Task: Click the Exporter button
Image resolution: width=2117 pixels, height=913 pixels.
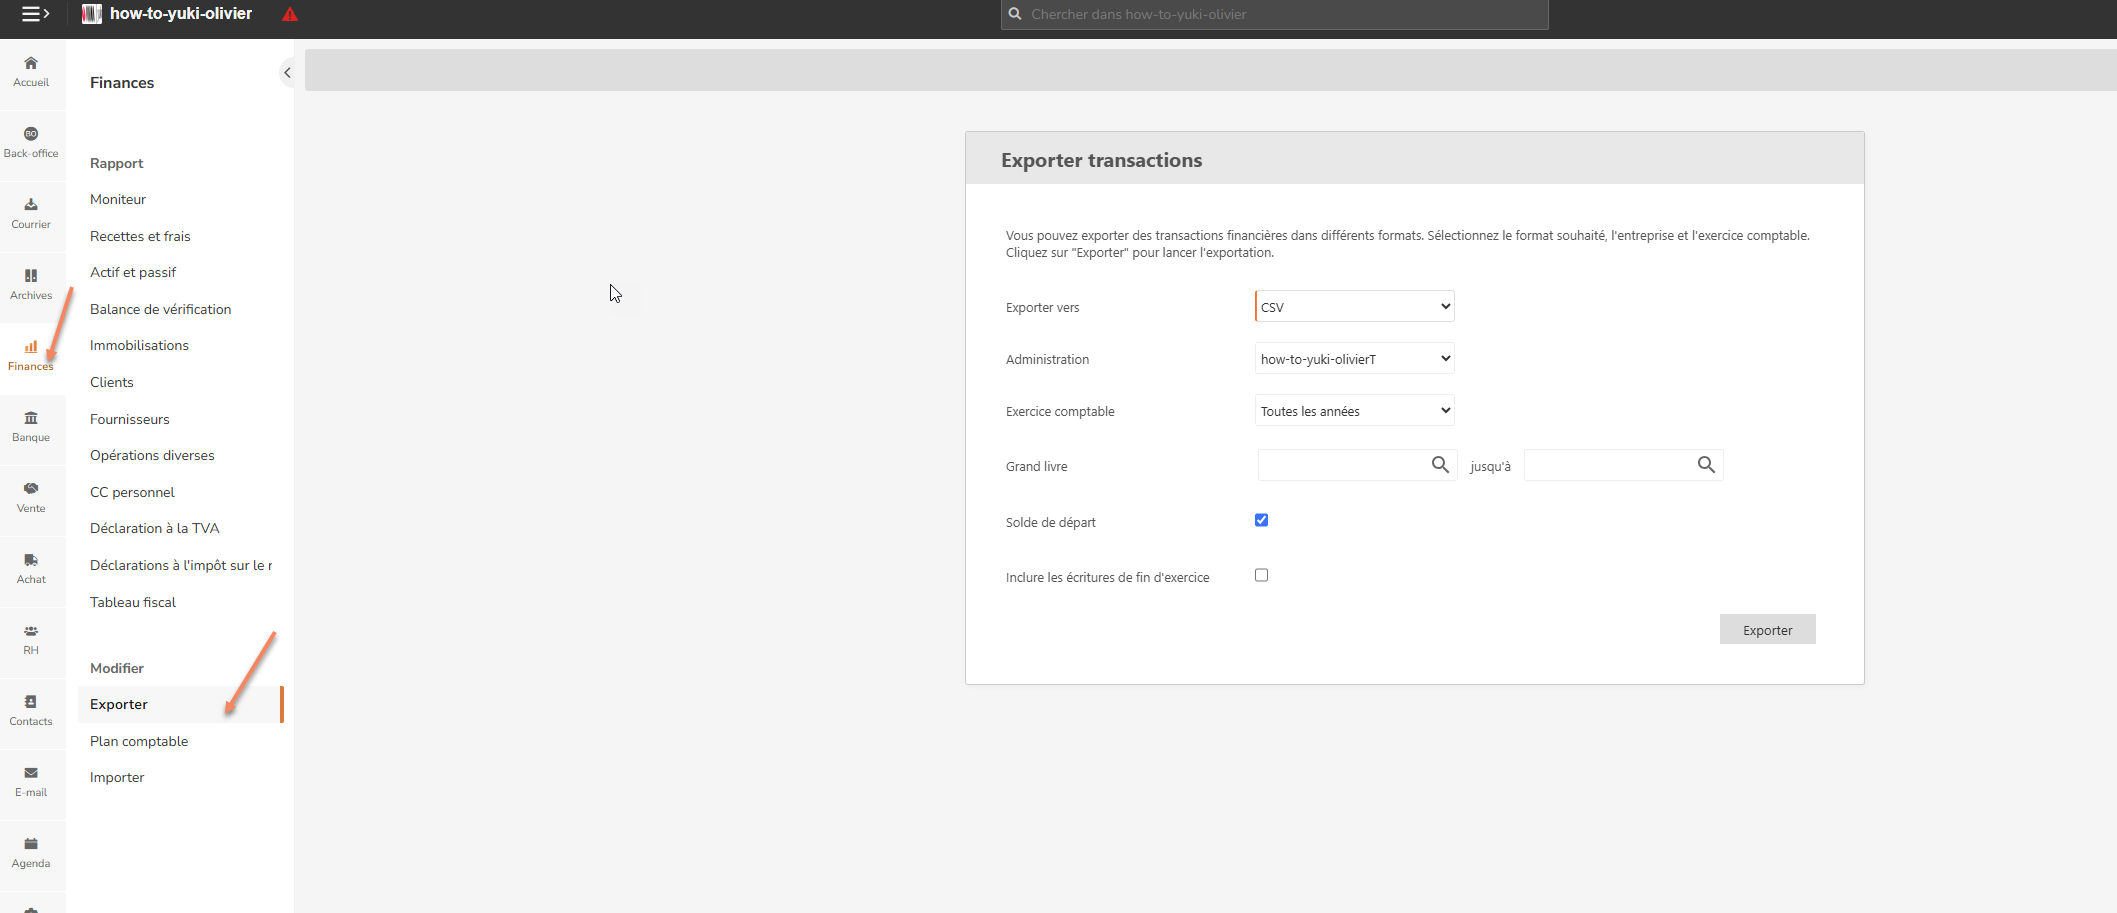Action: point(1767,629)
